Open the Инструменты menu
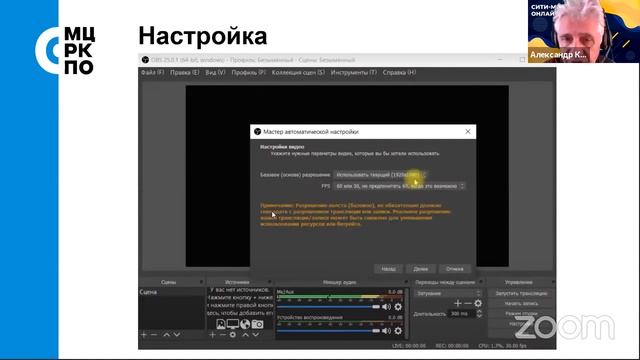 point(353,73)
